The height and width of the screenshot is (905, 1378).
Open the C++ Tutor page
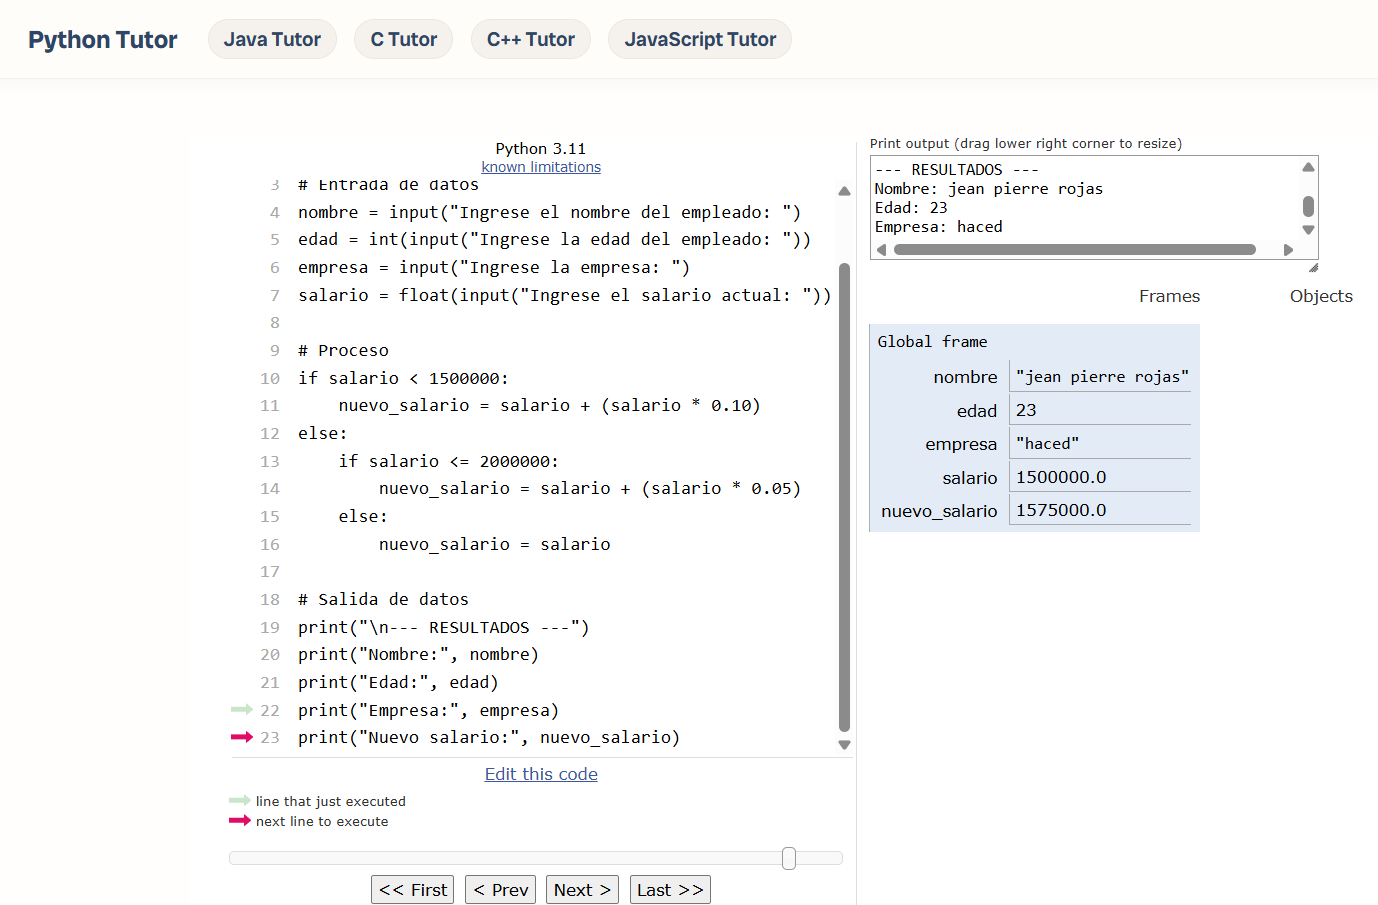(530, 40)
